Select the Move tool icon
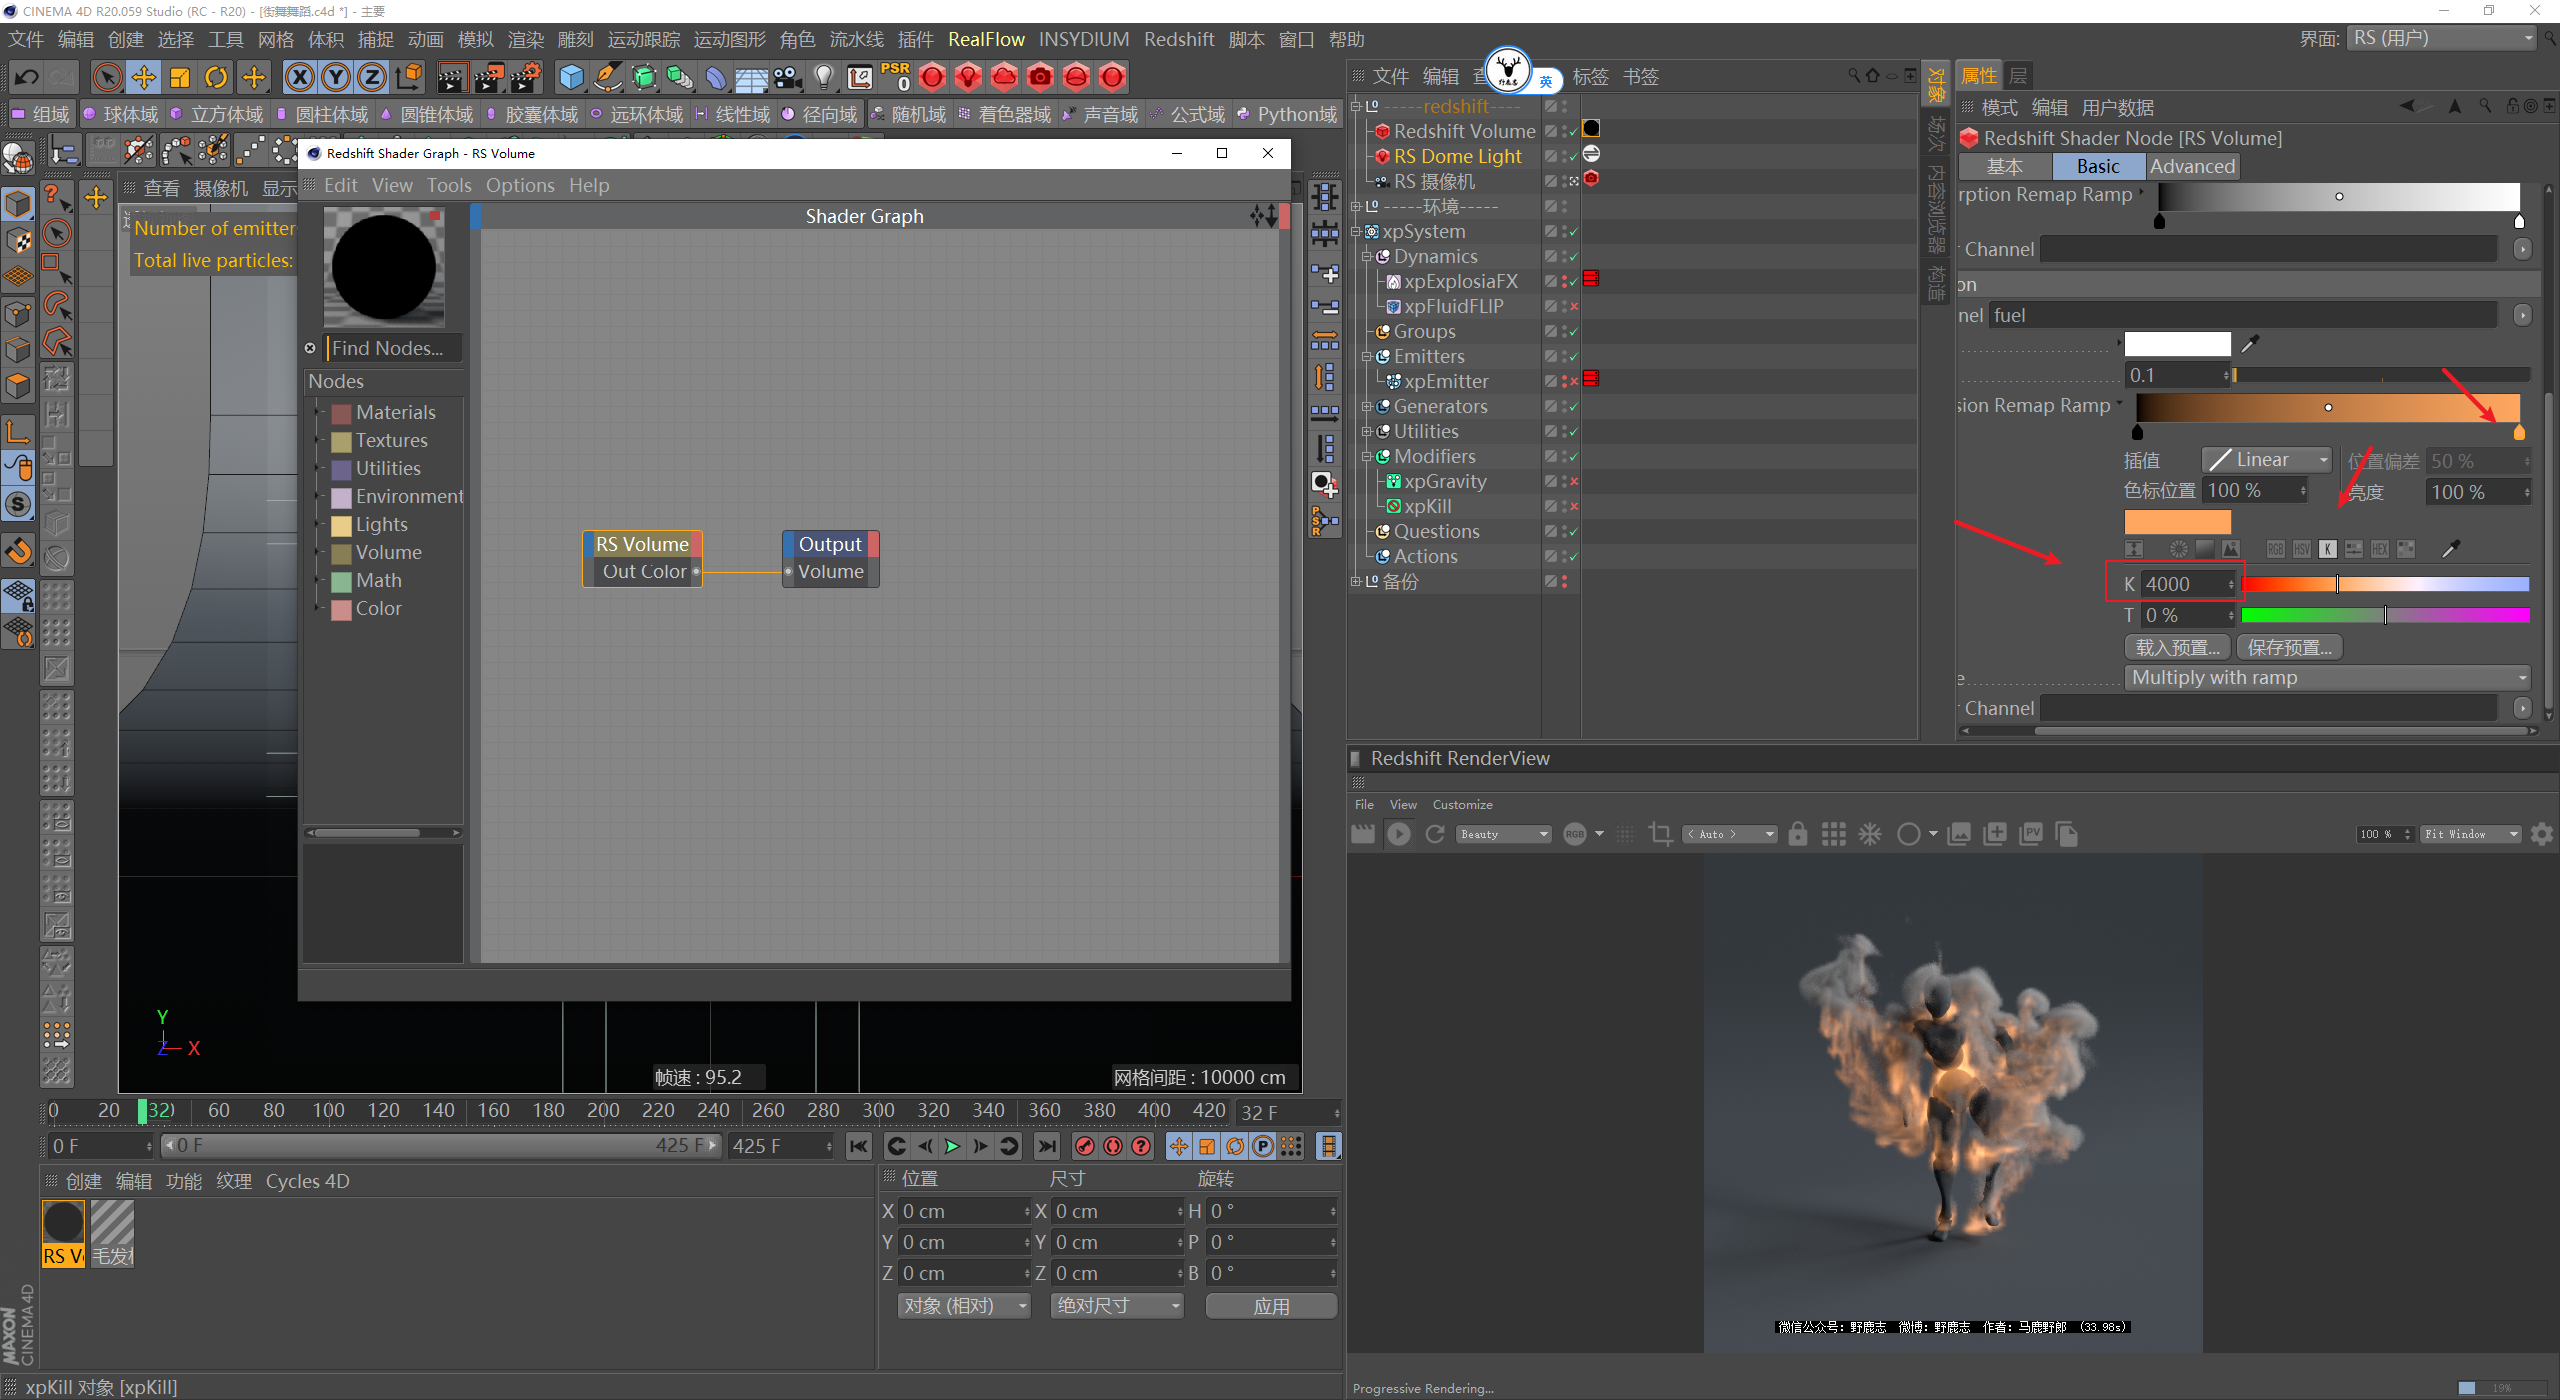 click(x=144, y=77)
